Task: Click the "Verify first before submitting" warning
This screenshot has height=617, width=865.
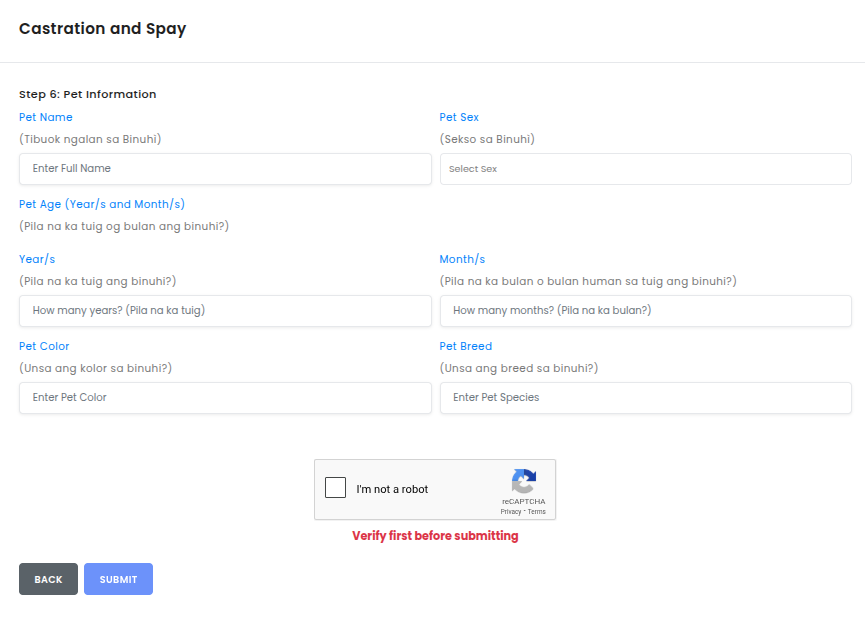Action: point(435,536)
